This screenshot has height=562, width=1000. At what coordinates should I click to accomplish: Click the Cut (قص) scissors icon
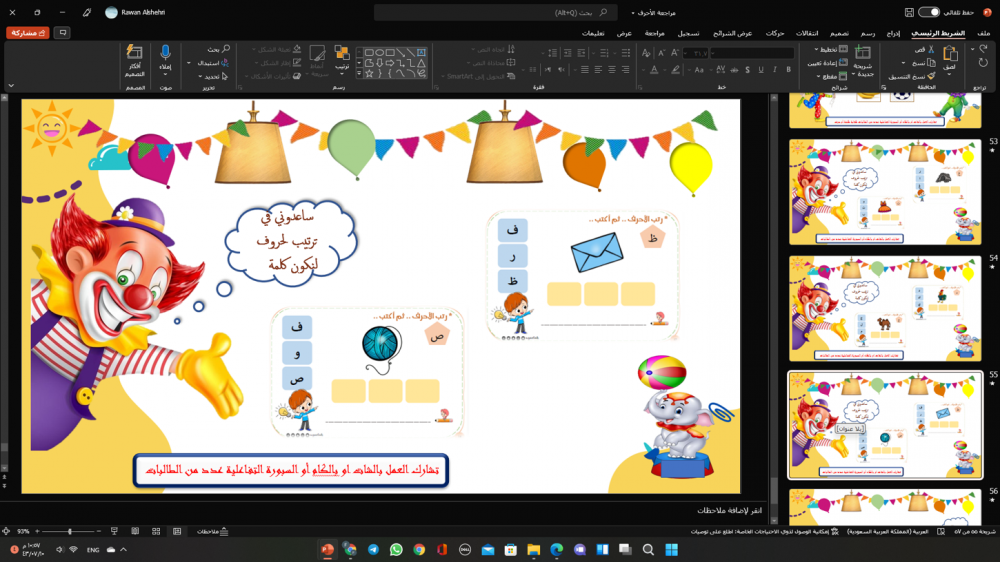931,49
